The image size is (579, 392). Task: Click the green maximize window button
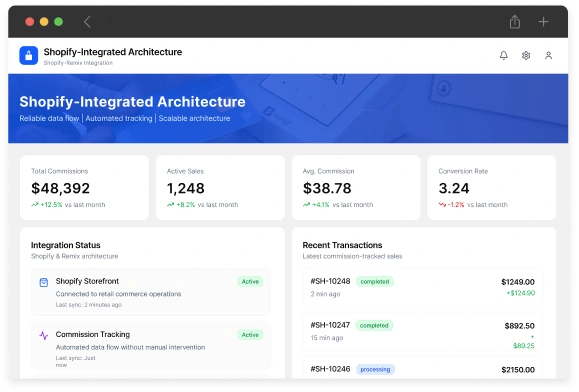tap(58, 22)
